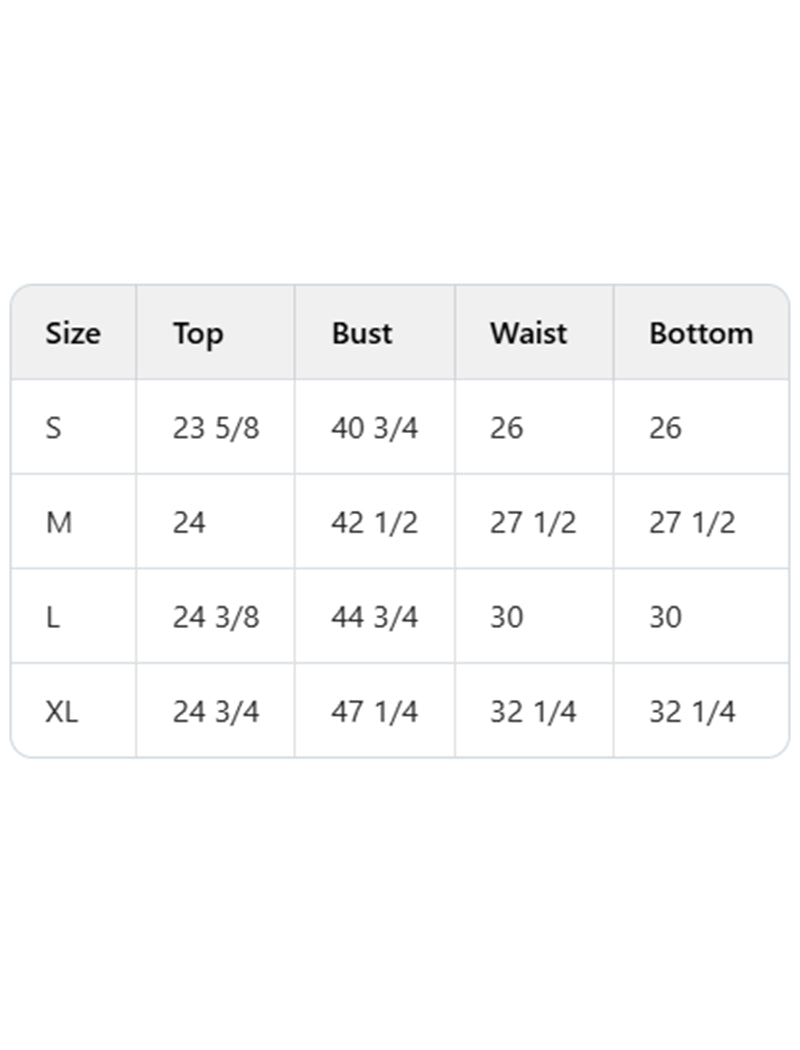
Task: Click Top value 24 3/4
Action: [216, 712]
